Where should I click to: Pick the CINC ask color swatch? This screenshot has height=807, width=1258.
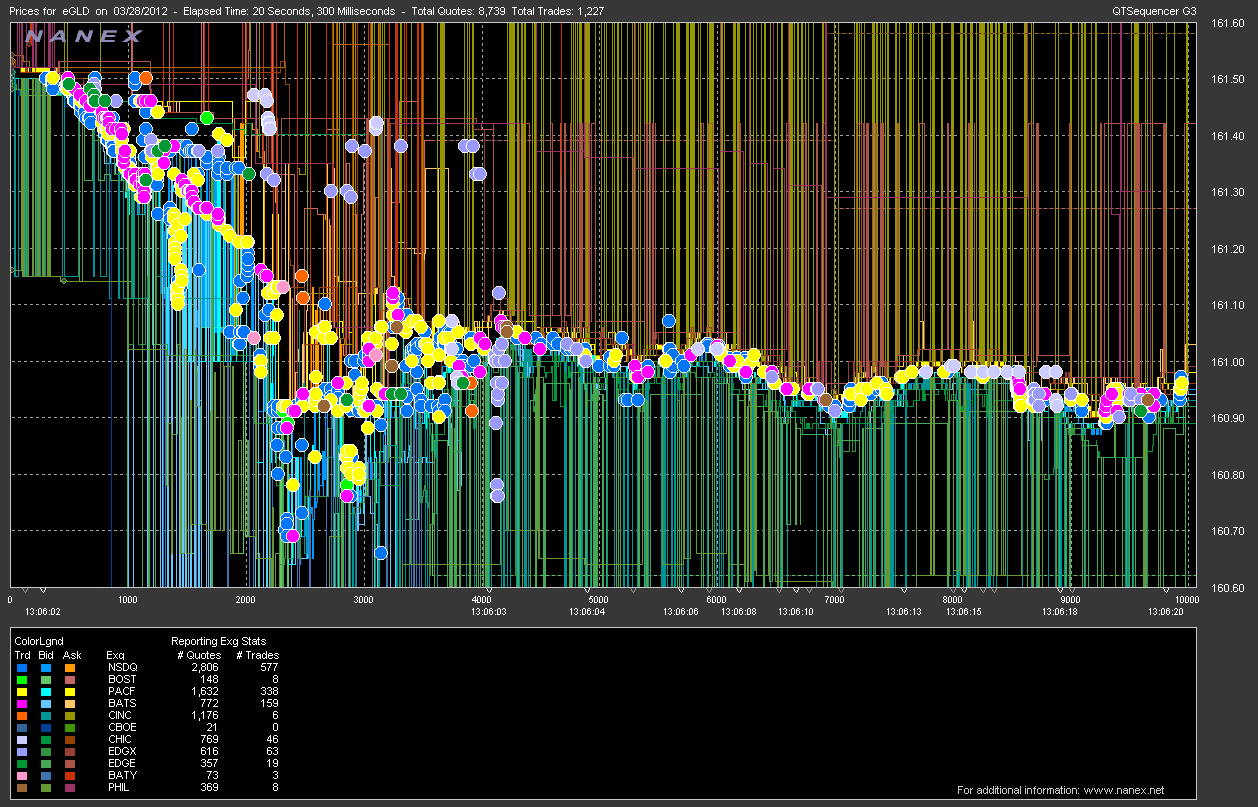(x=69, y=715)
